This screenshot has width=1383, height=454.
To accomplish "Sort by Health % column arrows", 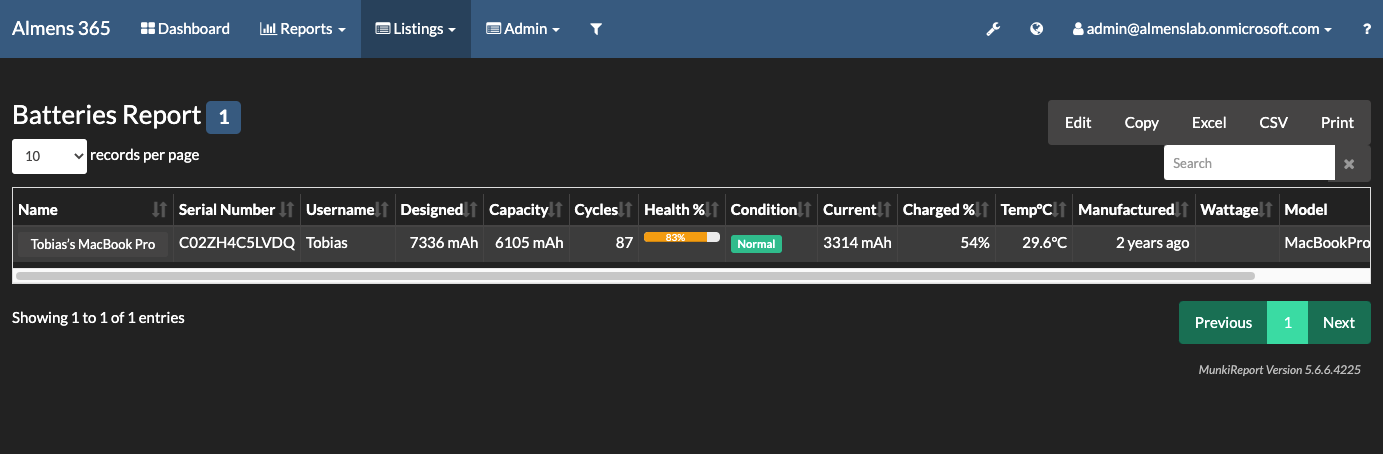I will tap(714, 210).
